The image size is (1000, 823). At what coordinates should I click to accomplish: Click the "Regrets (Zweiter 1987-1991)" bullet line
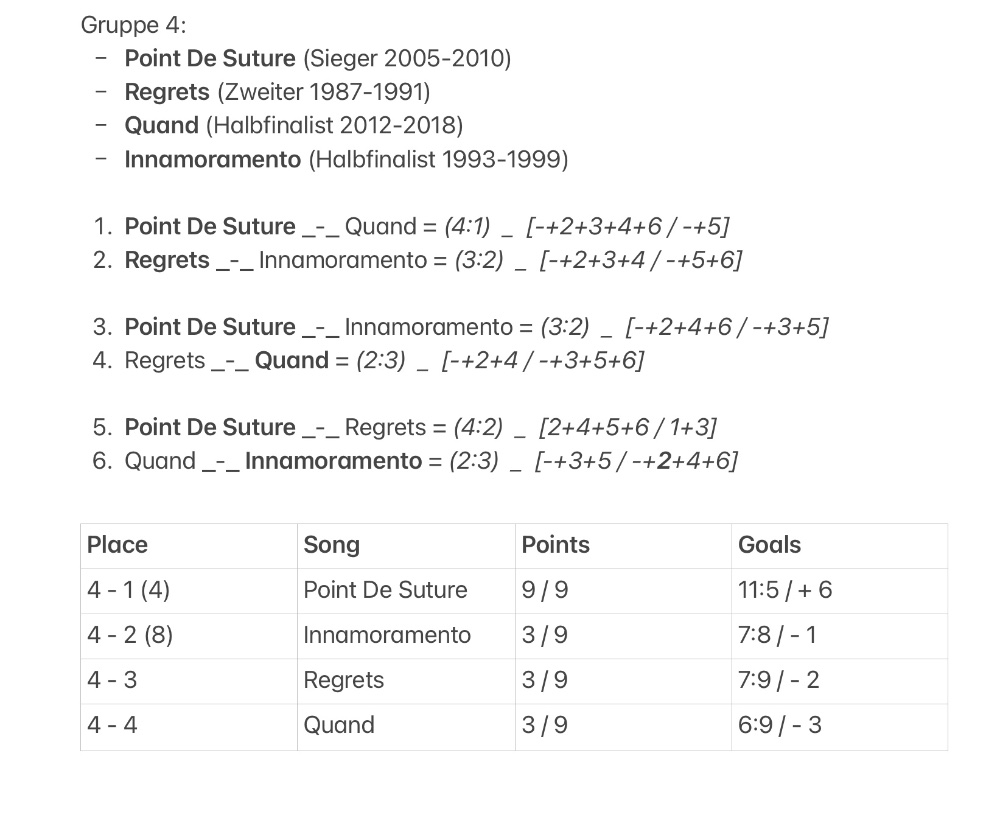tap(277, 92)
